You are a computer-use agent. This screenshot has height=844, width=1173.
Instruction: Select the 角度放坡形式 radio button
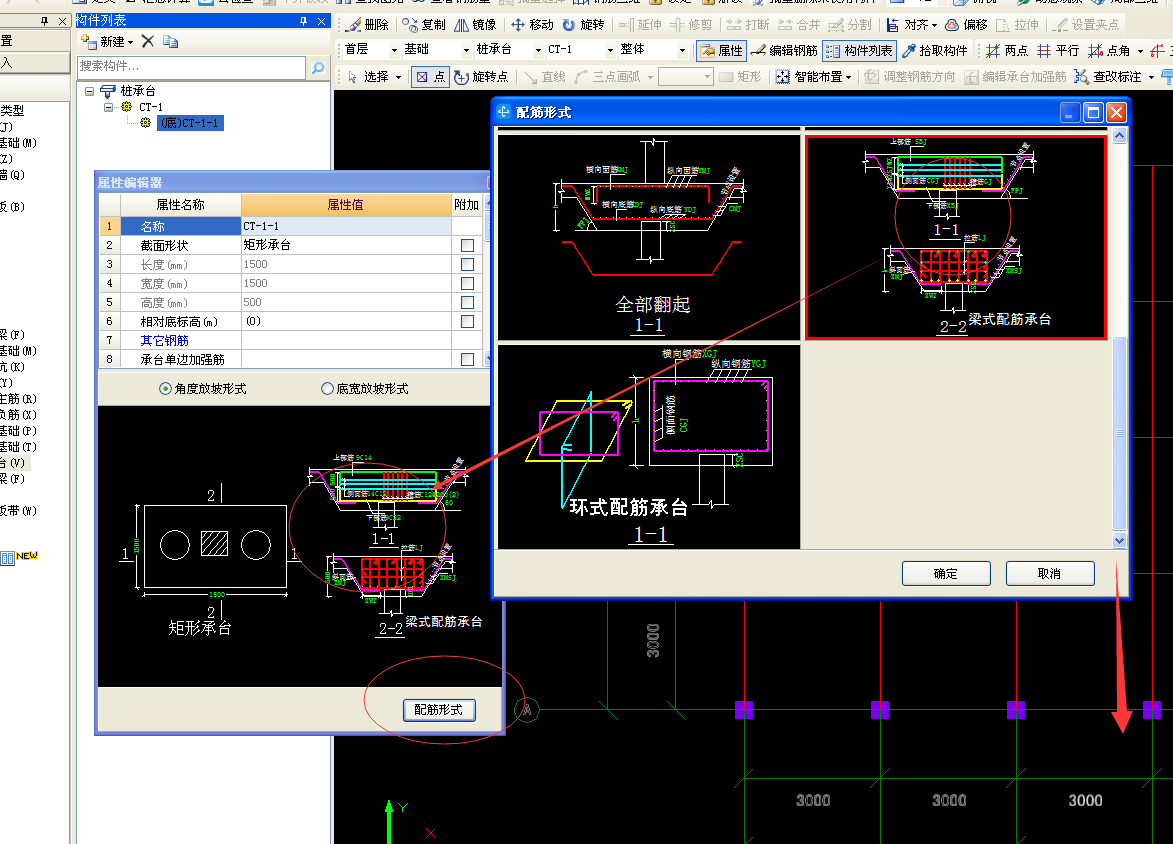coord(165,388)
